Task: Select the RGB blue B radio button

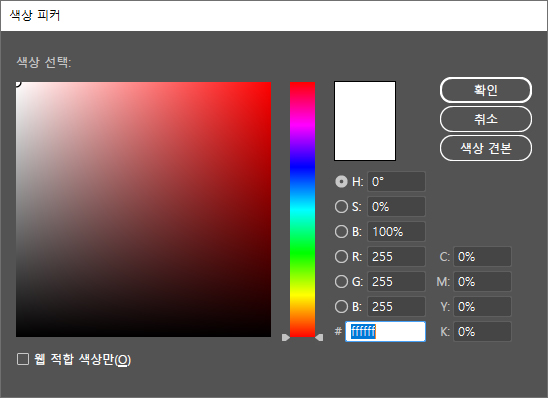Action: [x=341, y=306]
